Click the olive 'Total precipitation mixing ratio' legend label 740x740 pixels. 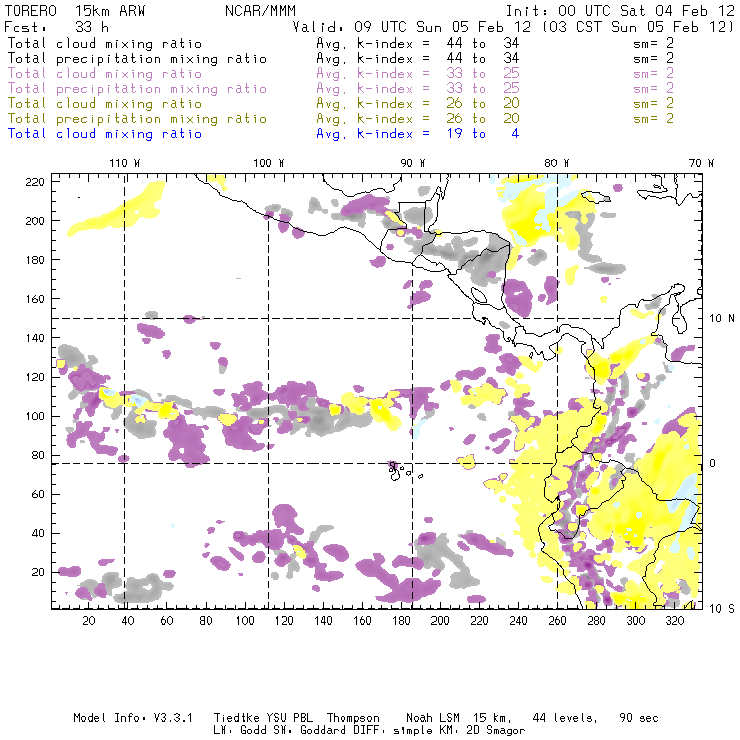tap(137, 118)
